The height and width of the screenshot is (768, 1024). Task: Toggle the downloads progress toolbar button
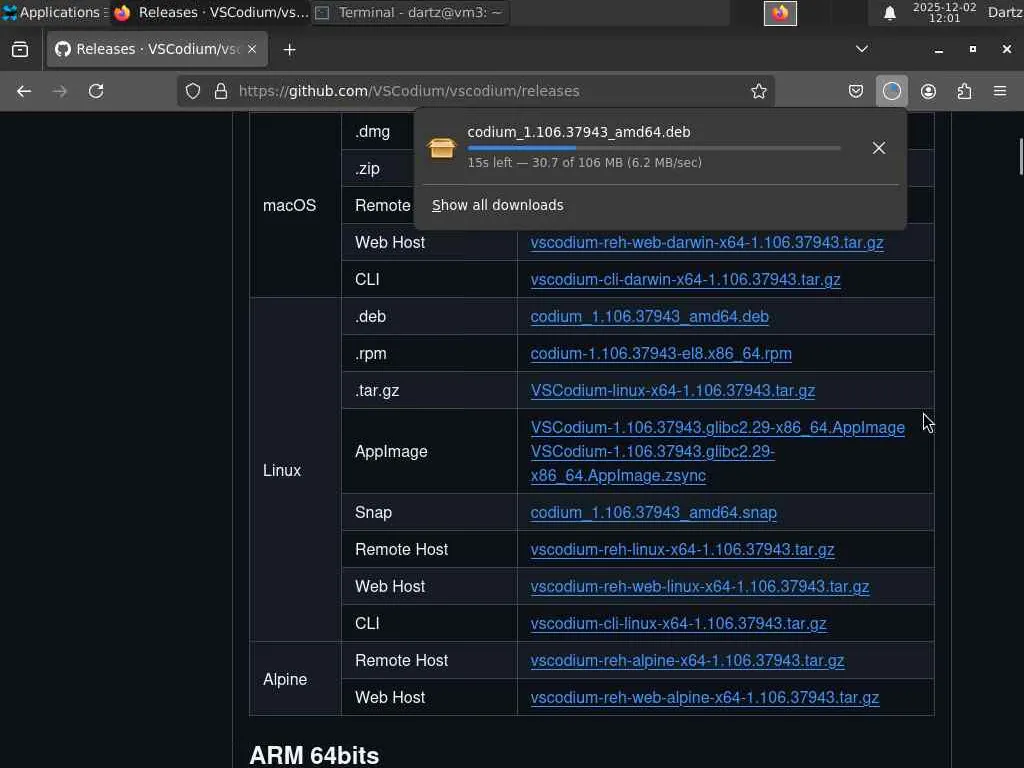[891, 91]
